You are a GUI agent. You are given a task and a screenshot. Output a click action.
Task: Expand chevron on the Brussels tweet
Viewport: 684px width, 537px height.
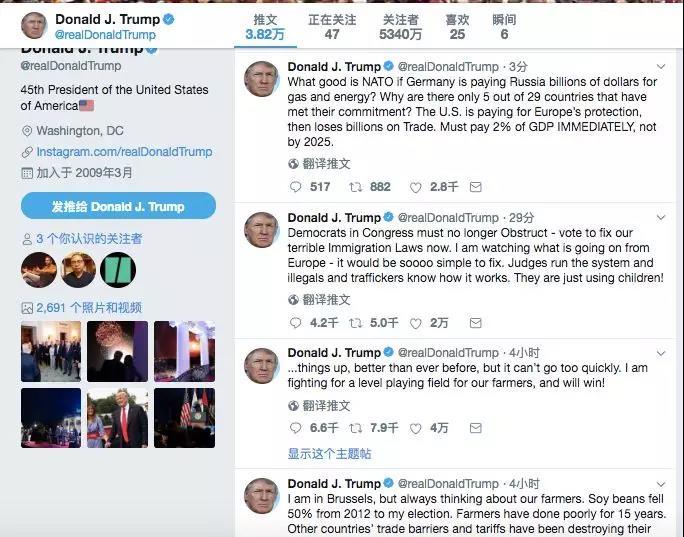pyautogui.click(x=661, y=484)
